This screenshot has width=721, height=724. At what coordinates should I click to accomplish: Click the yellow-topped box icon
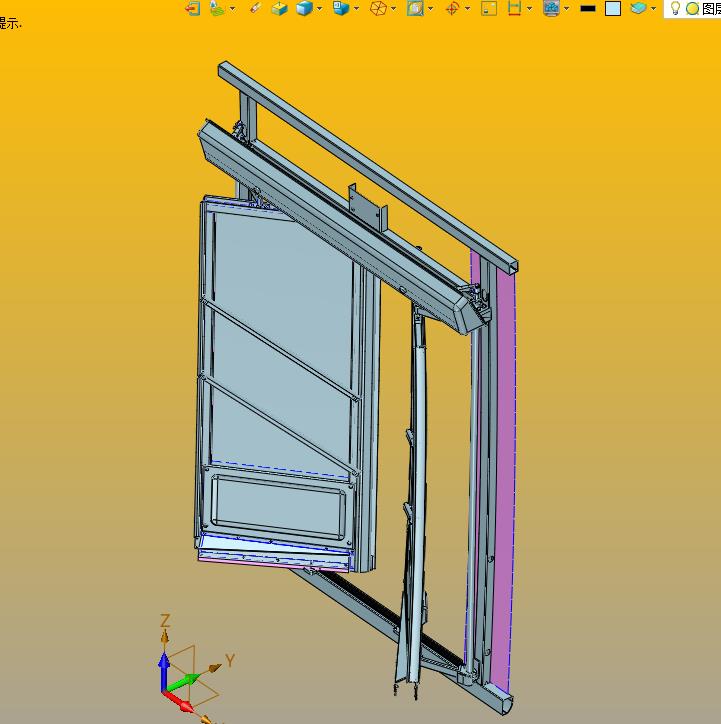click(x=279, y=8)
